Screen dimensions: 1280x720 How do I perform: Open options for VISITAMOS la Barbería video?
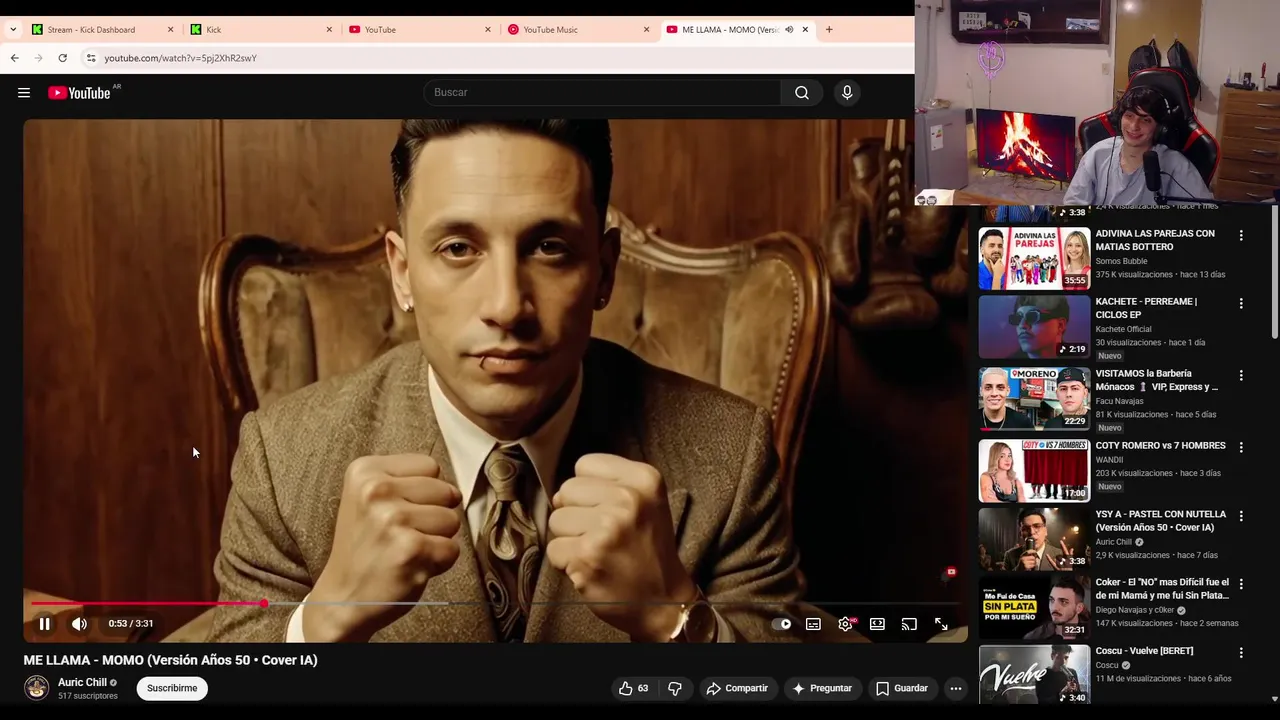1241,375
